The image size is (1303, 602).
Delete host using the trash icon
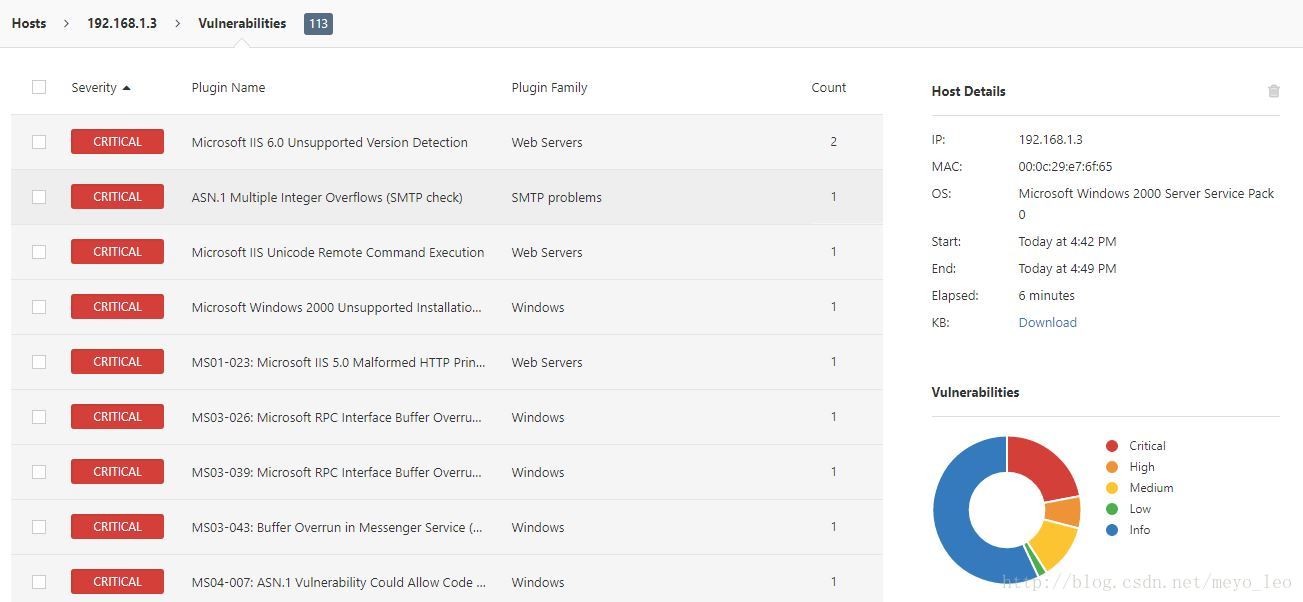(x=1273, y=91)
